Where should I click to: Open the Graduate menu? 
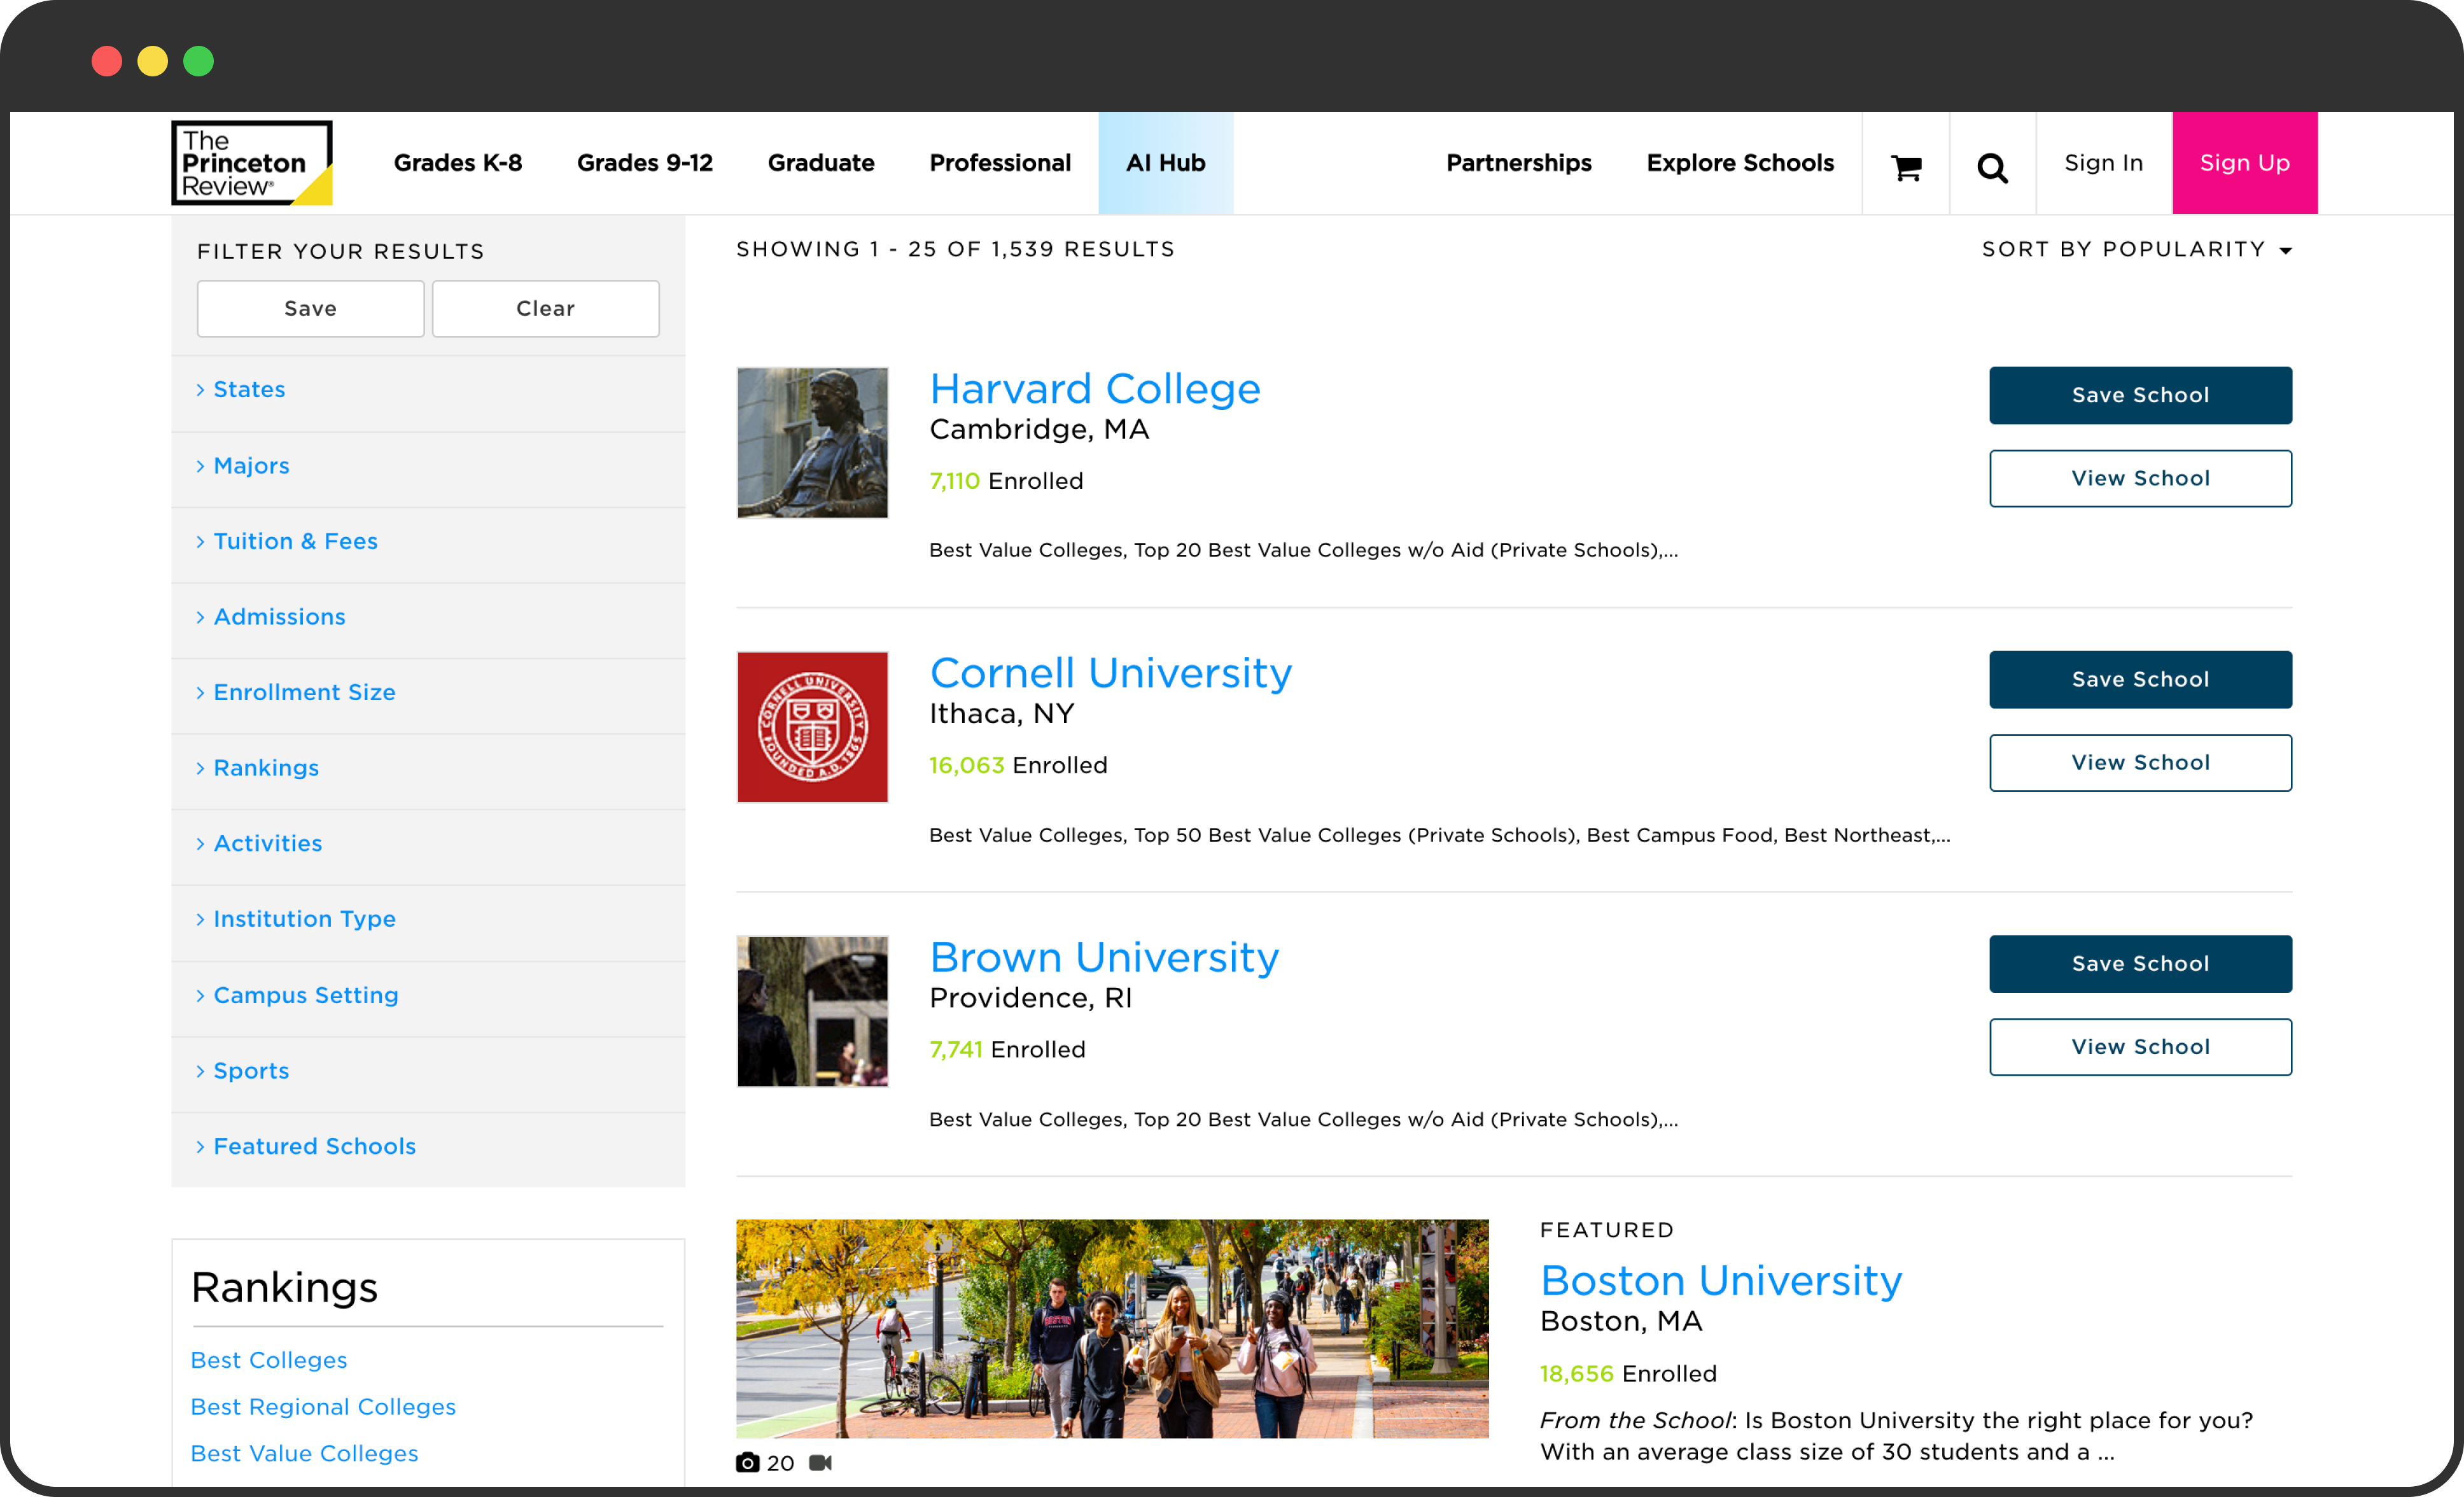[x=821, y=163]
